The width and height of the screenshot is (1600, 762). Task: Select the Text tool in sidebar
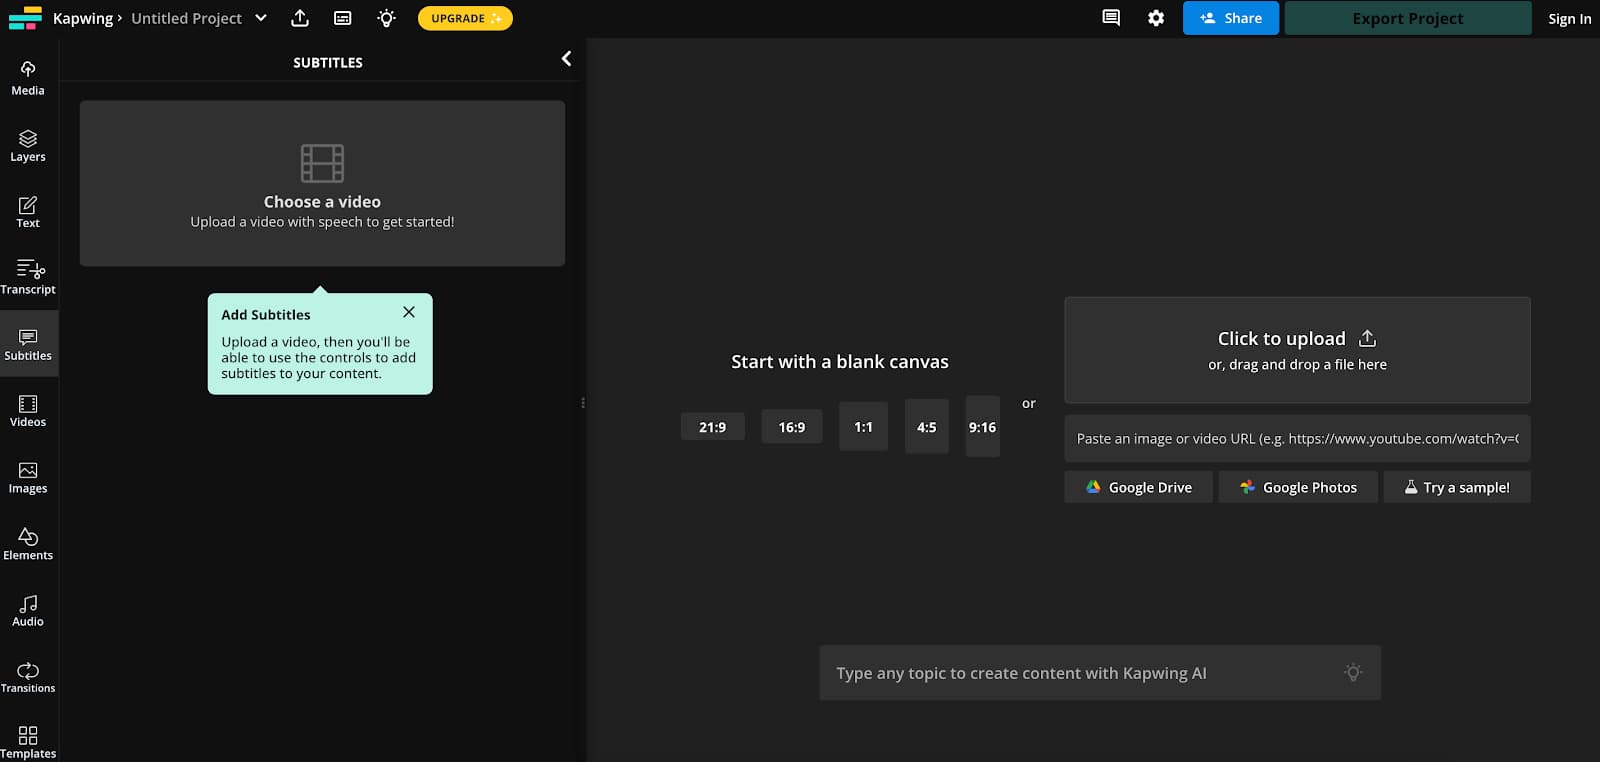tap(28, 211)
